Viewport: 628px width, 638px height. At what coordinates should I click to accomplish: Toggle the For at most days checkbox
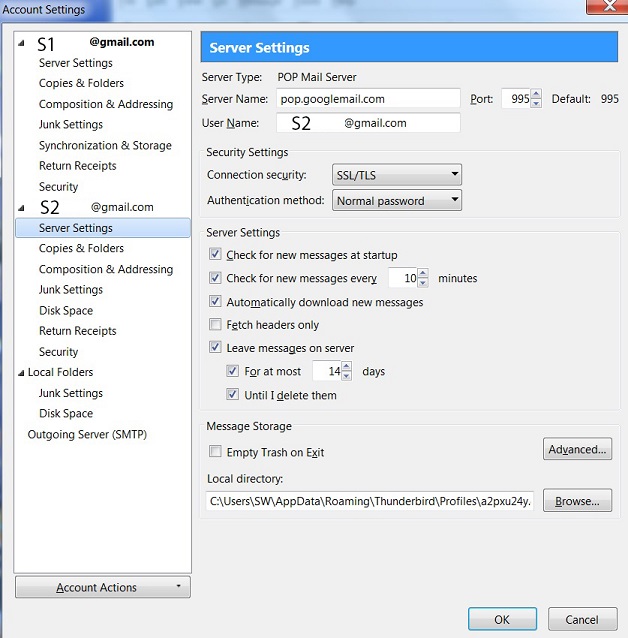tap(232, 371)
